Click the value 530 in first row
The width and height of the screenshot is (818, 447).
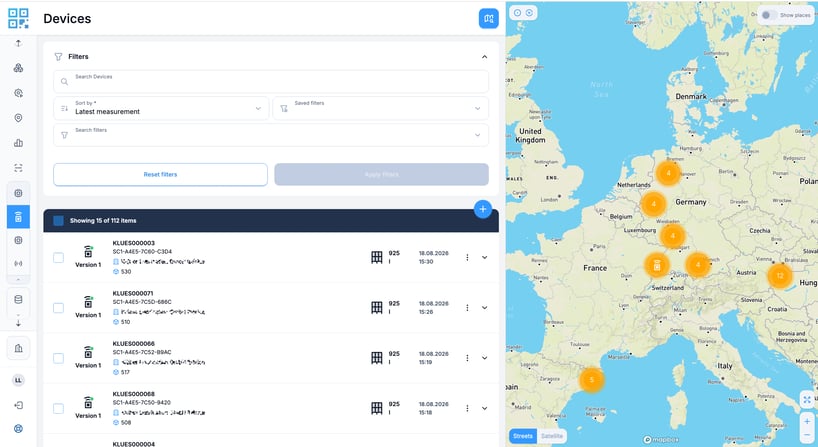pos(126,272)
